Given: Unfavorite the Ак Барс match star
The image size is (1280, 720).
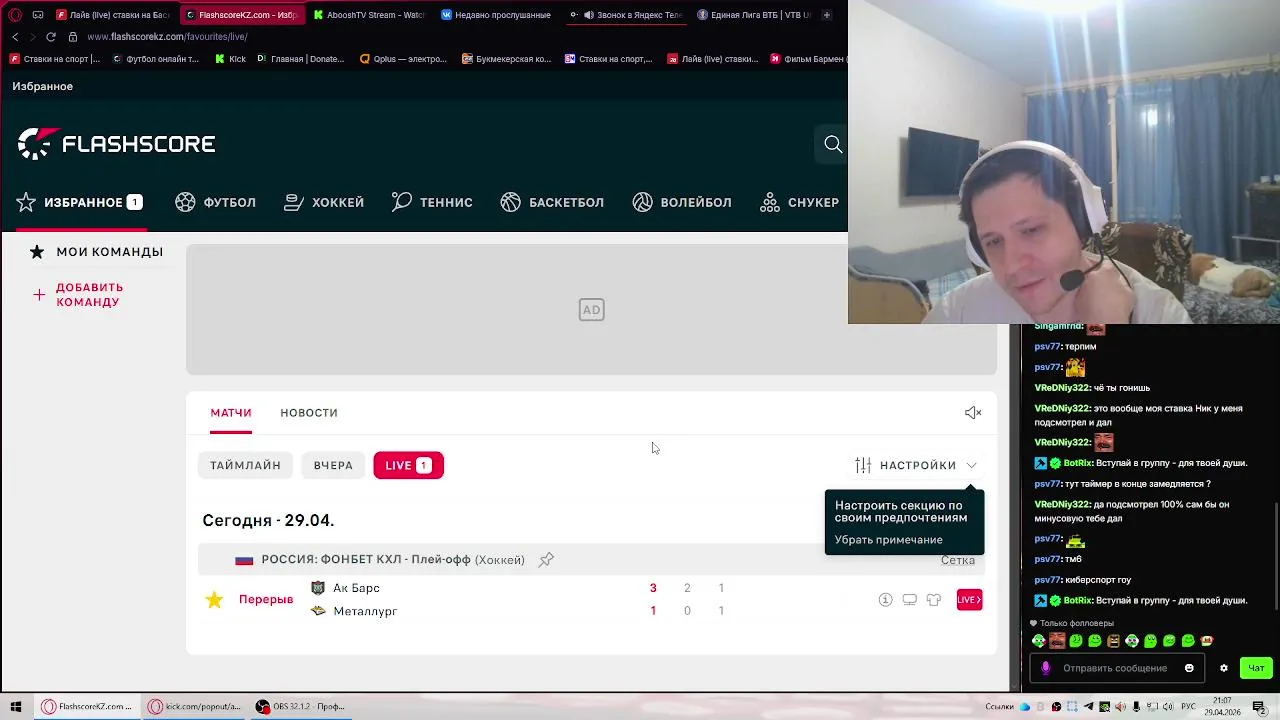Looking at the screenshot, I should 214,600.
